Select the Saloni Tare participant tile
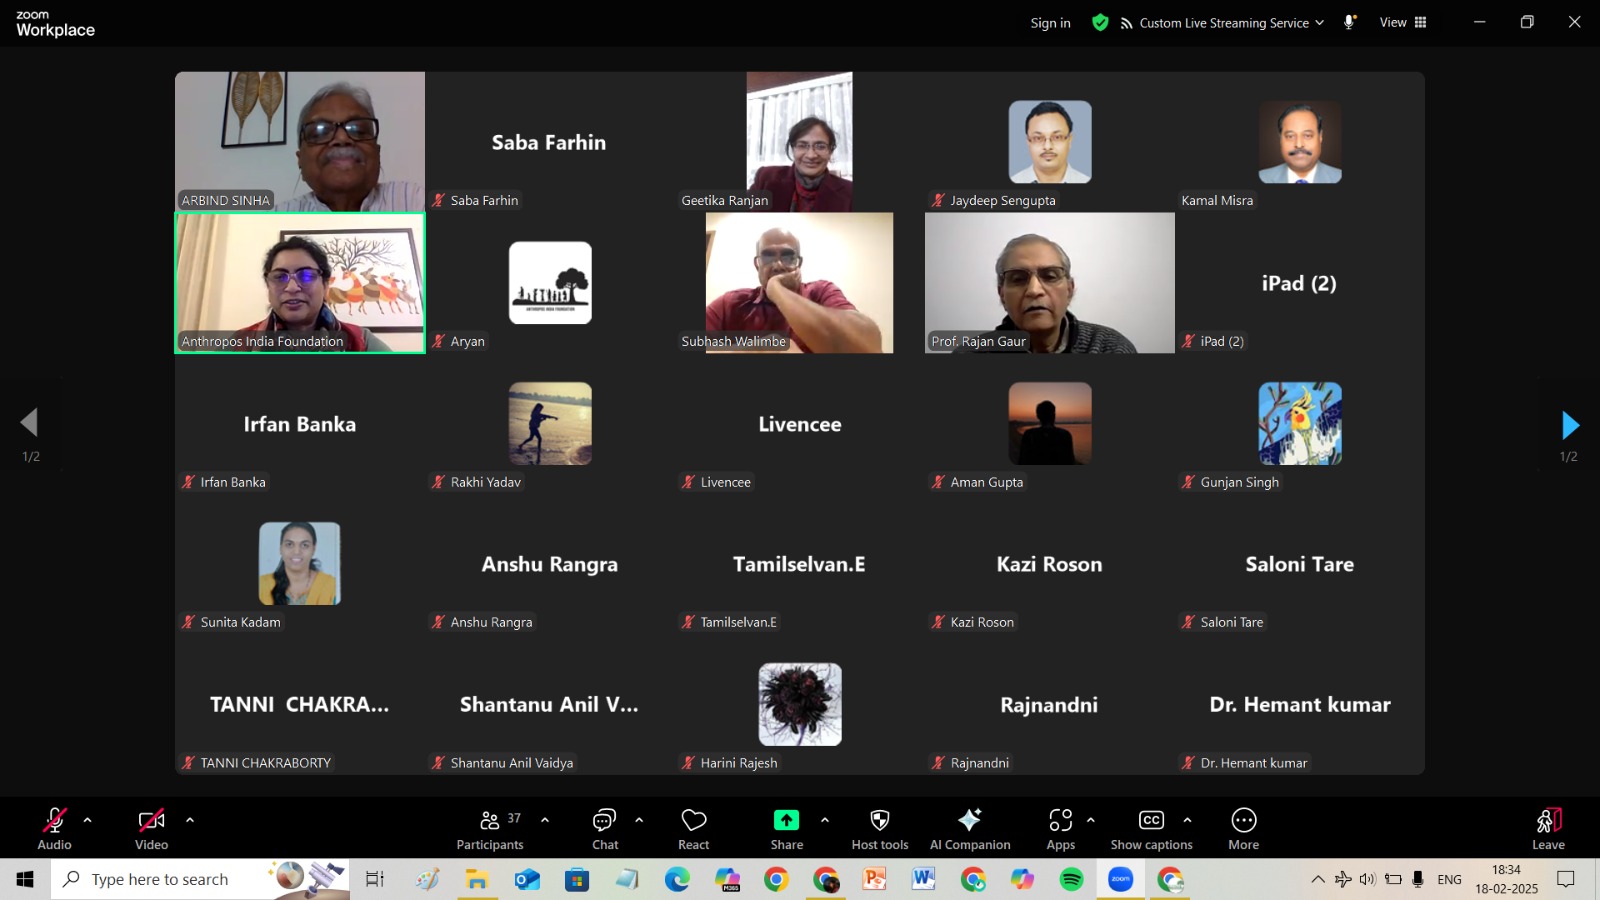1600x900 pixels. [1300, 564]
